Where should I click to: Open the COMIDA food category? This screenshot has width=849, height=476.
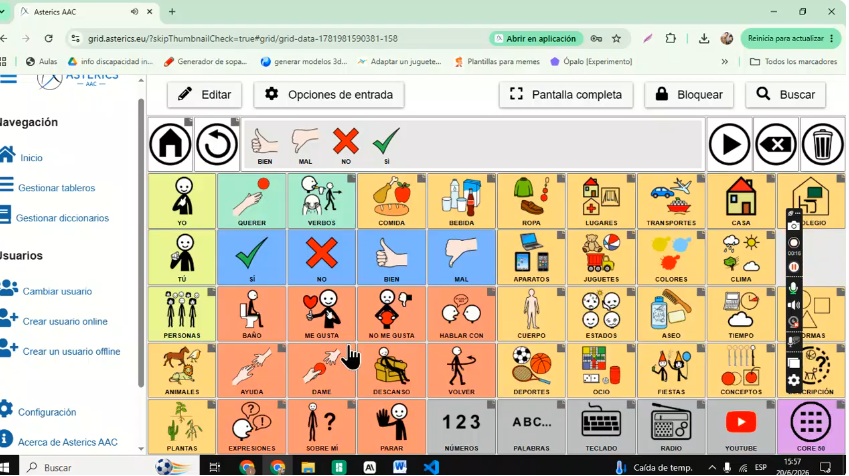pyautogui.click(x=391, y=201)
